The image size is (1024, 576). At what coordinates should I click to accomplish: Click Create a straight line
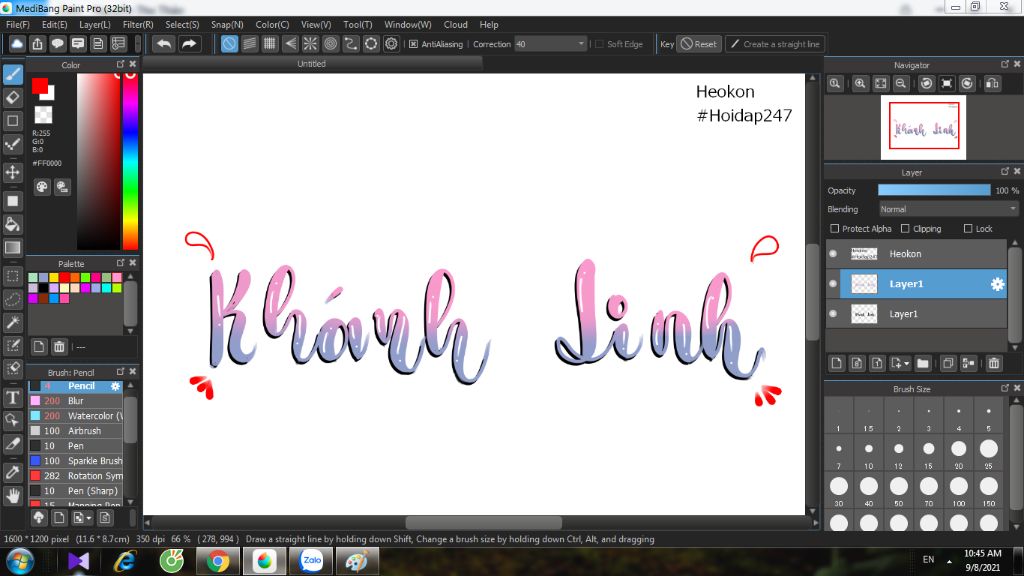pyautogui.click(x=775, y=44)
